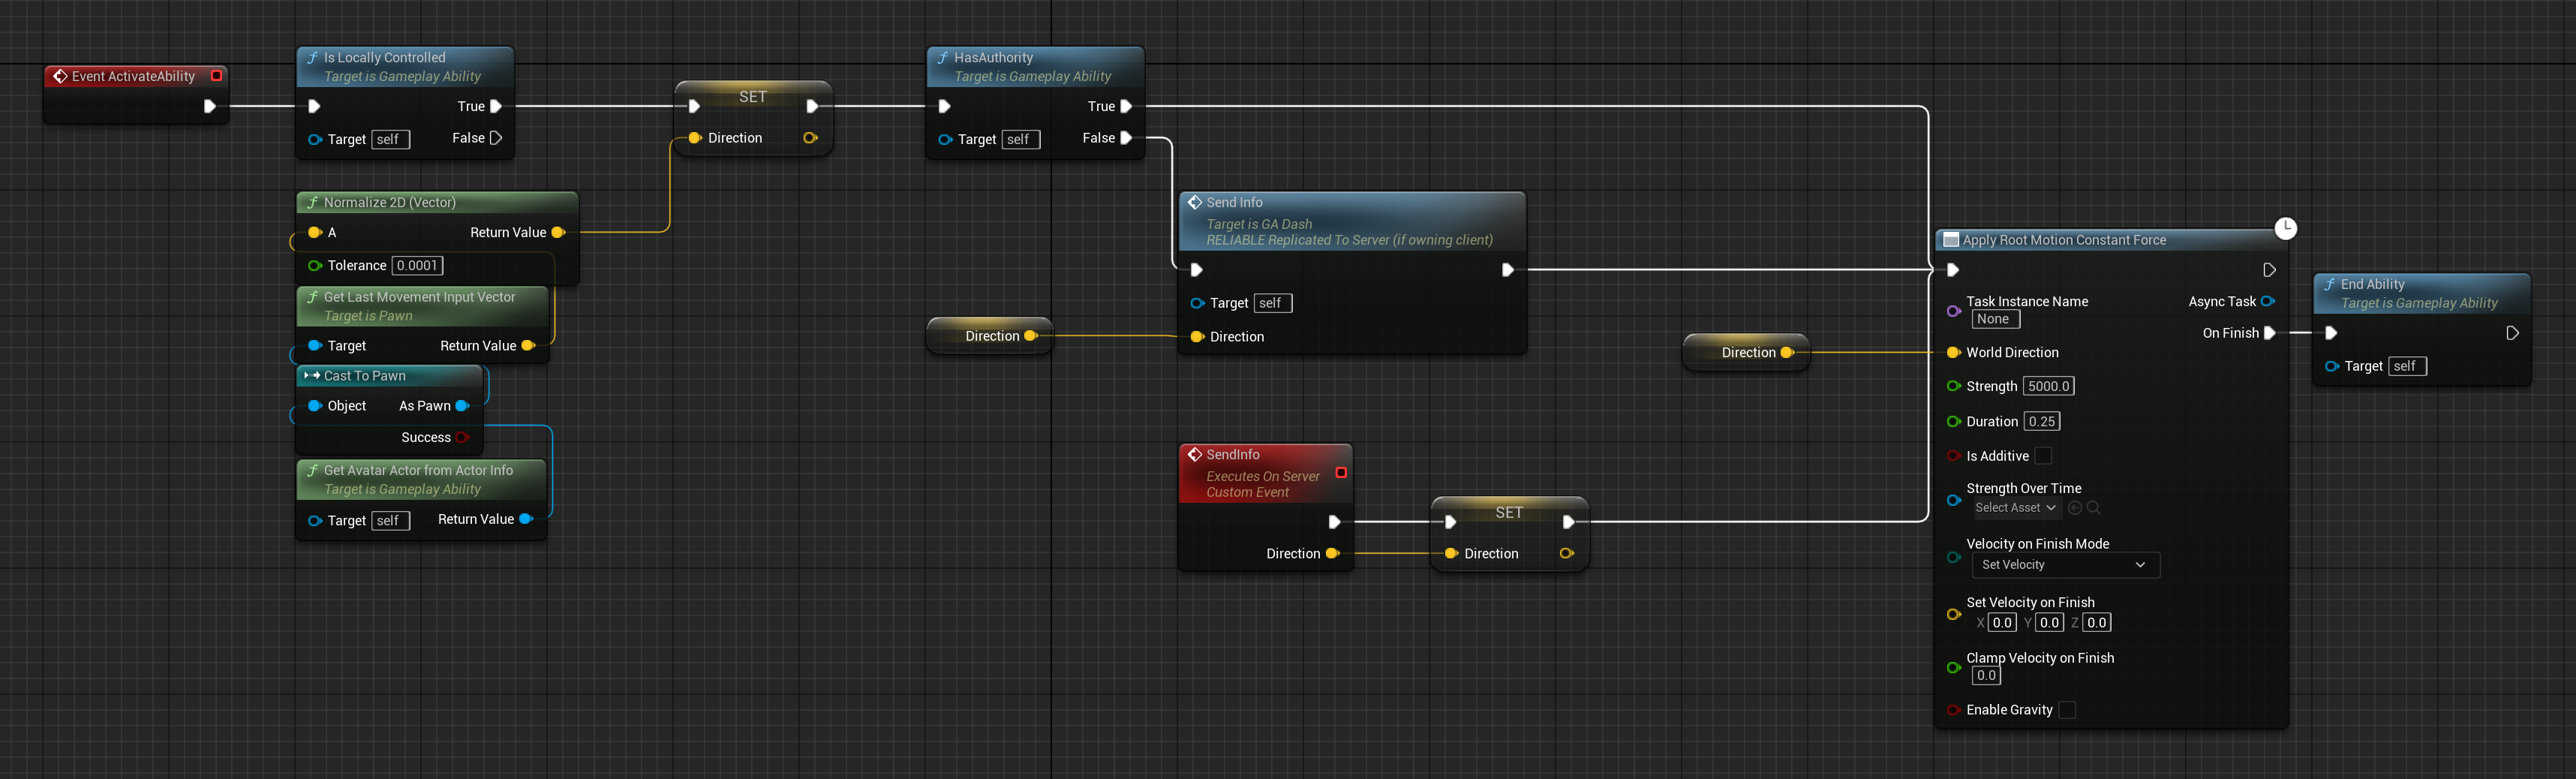Click Cast To Pawn As Pawn output pin
Image resolution: width=2576 pixels, height=779 pixels.
pyautogui.click(x=462, y=405)
